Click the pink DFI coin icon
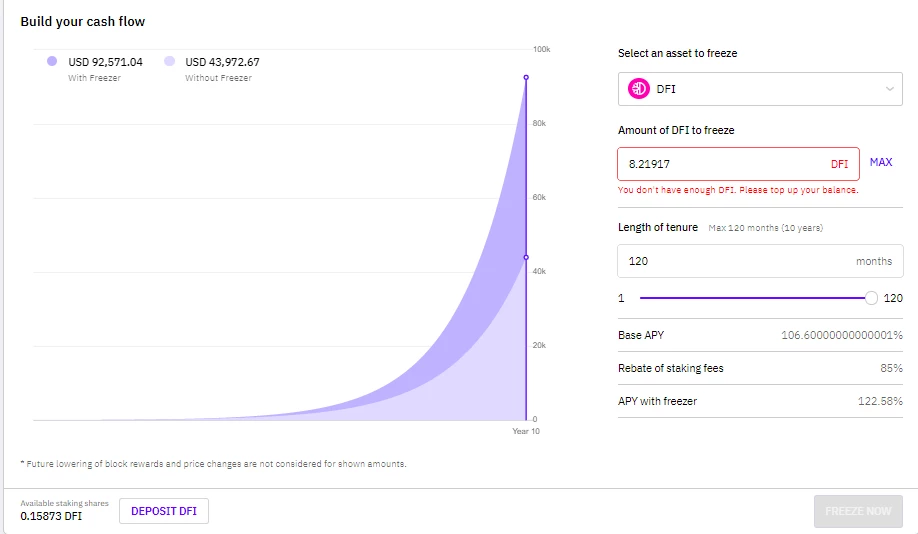This screenshot has width=918, height=534. [639, 89]
